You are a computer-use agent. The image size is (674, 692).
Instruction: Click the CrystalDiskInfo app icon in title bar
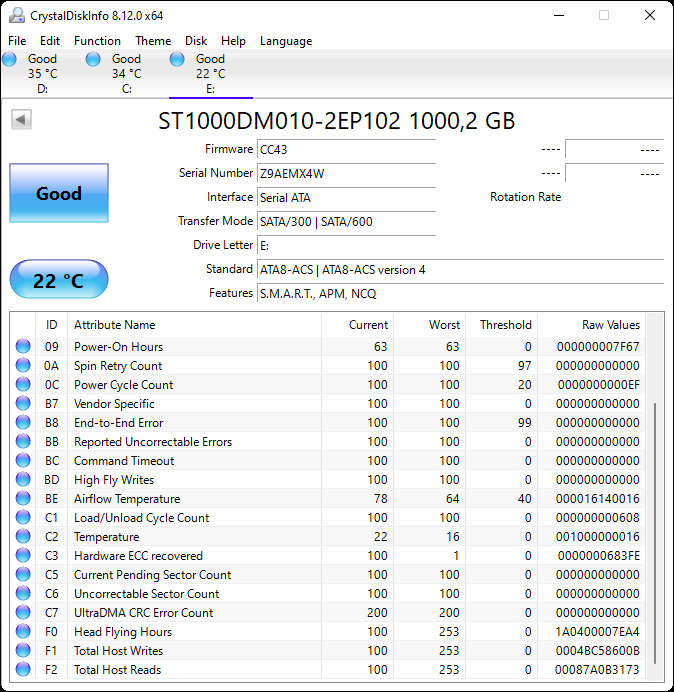[x=17, y=15]
